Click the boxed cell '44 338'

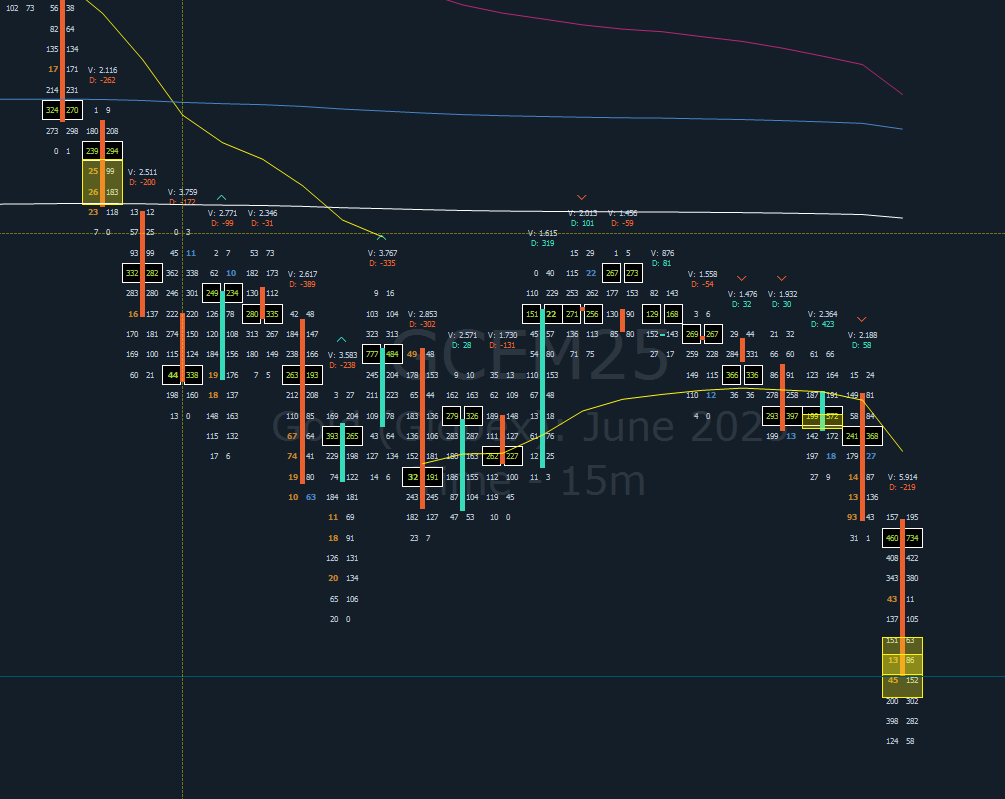[x=183, y=375]
